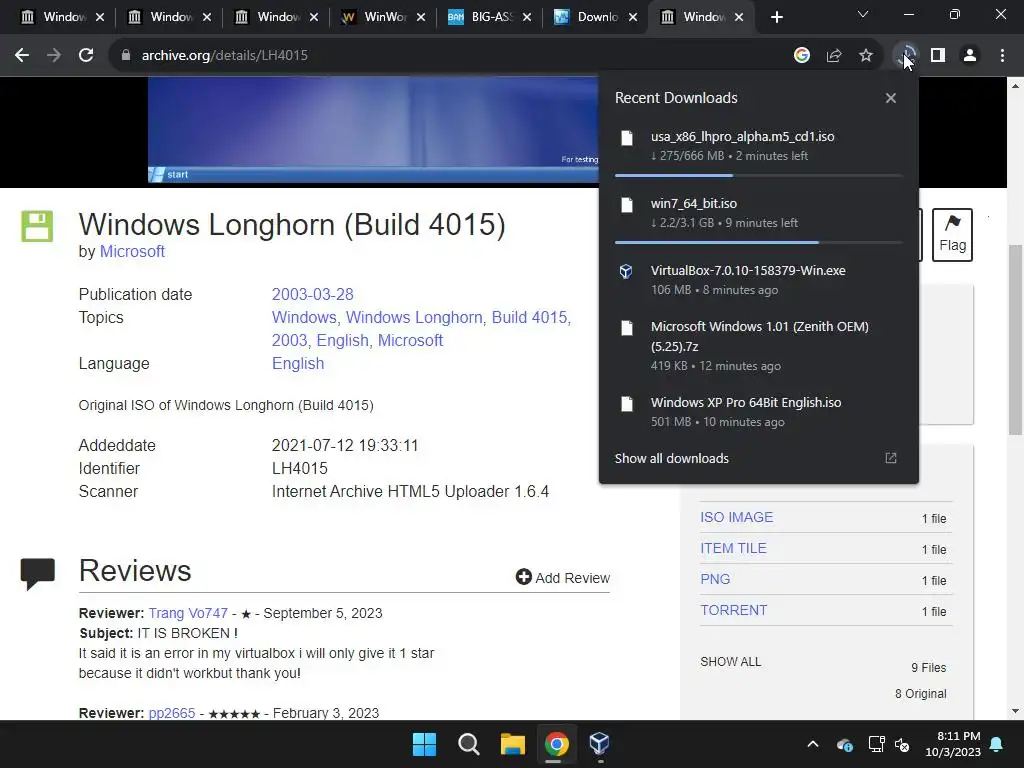This screenshot has height=768, width=1024.
Task: Open VirtualBox-7.0.10-158379-Win.exe download
Action: [758, 280]
